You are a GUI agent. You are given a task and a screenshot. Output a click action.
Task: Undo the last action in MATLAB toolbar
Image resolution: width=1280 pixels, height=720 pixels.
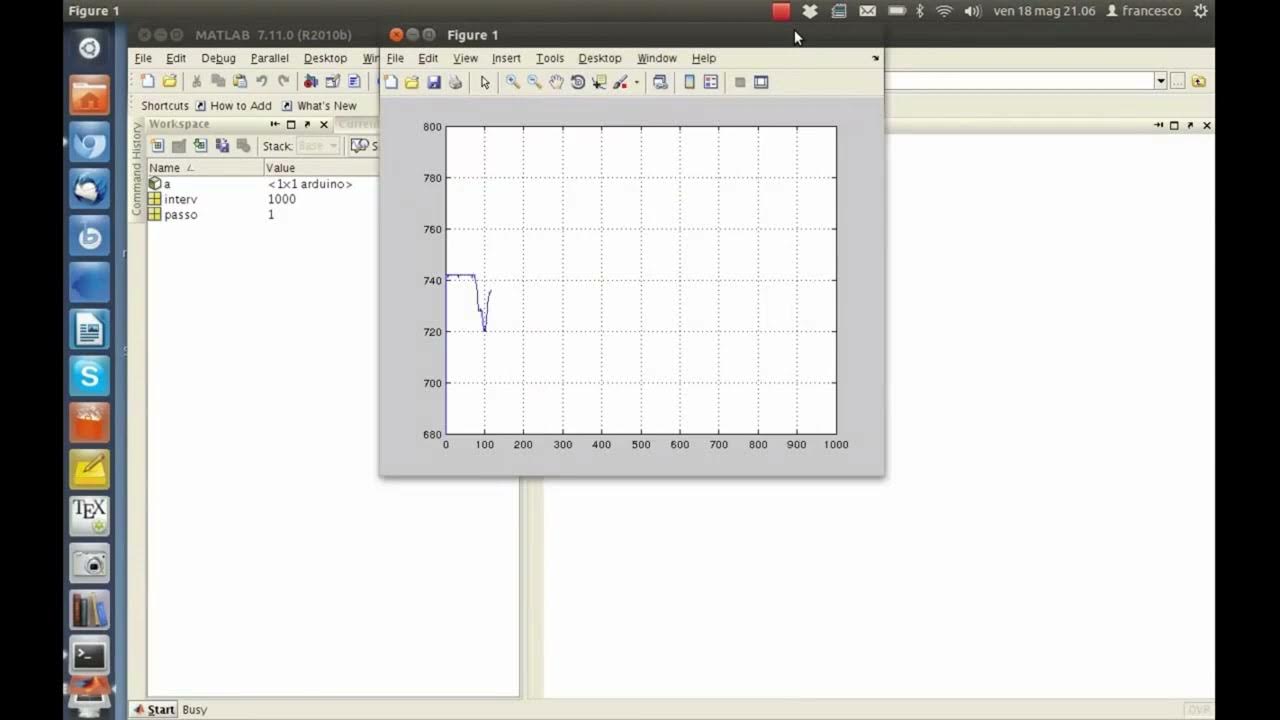[262, 81]
